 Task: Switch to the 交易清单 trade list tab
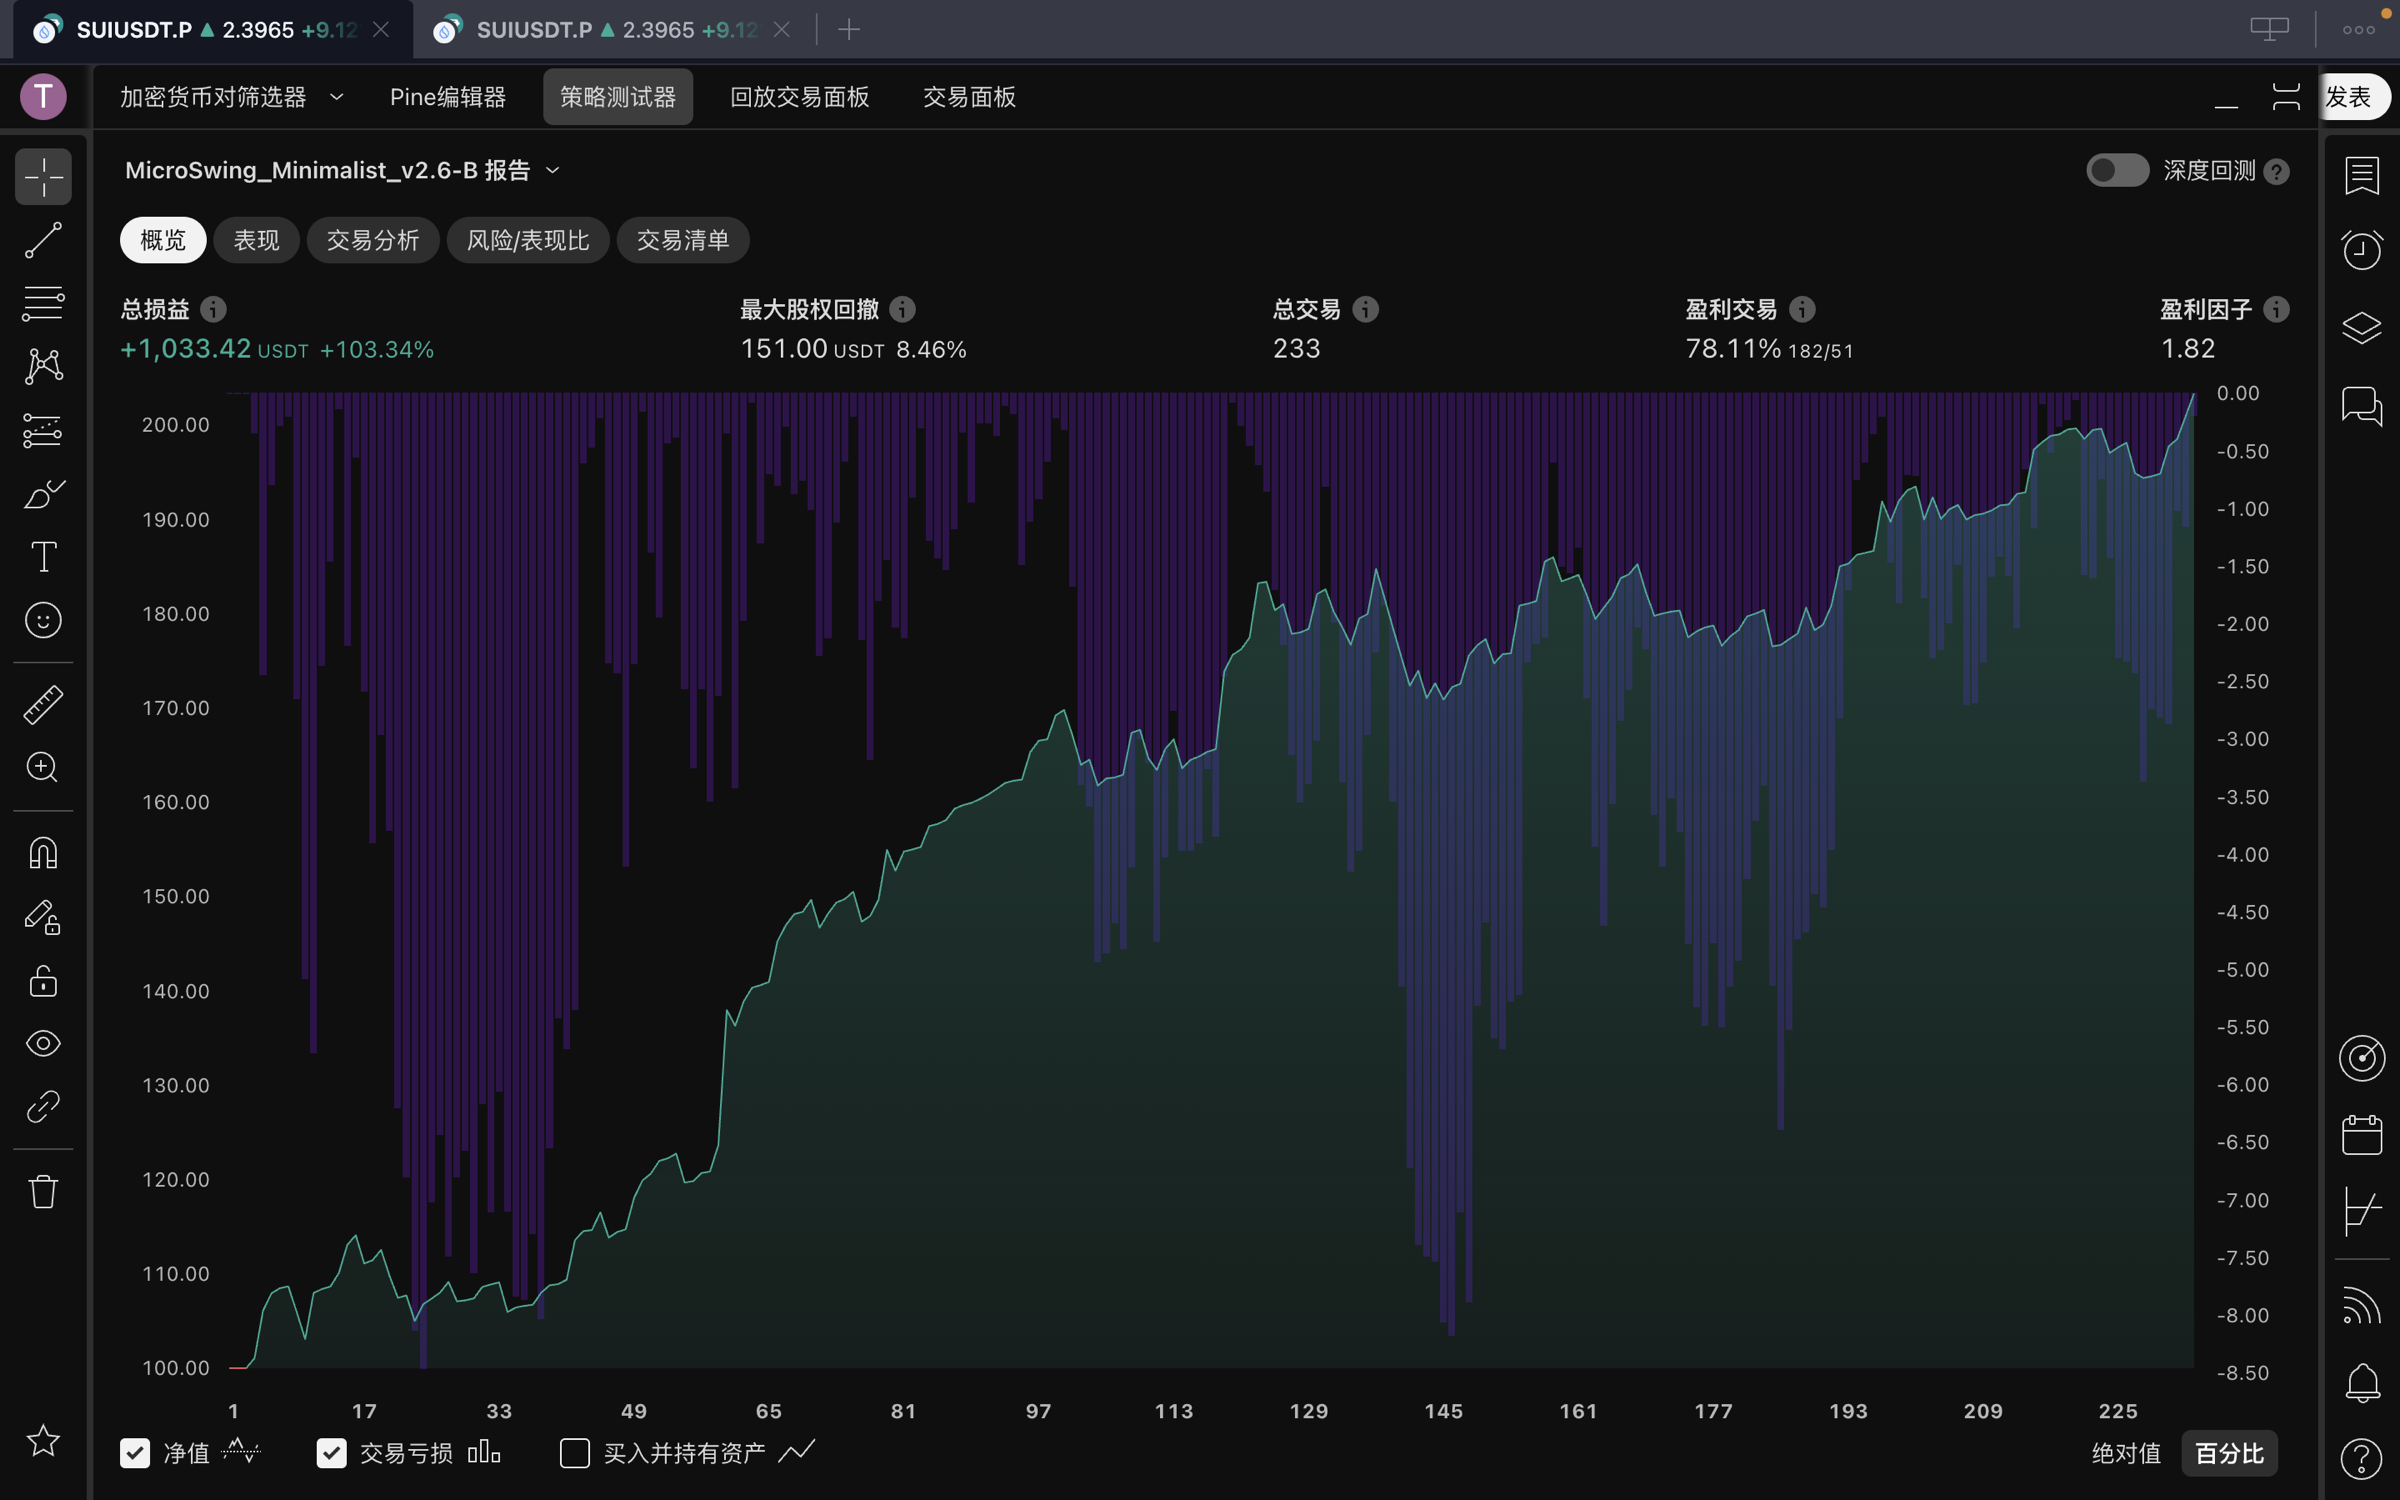[x=683, y=240]
